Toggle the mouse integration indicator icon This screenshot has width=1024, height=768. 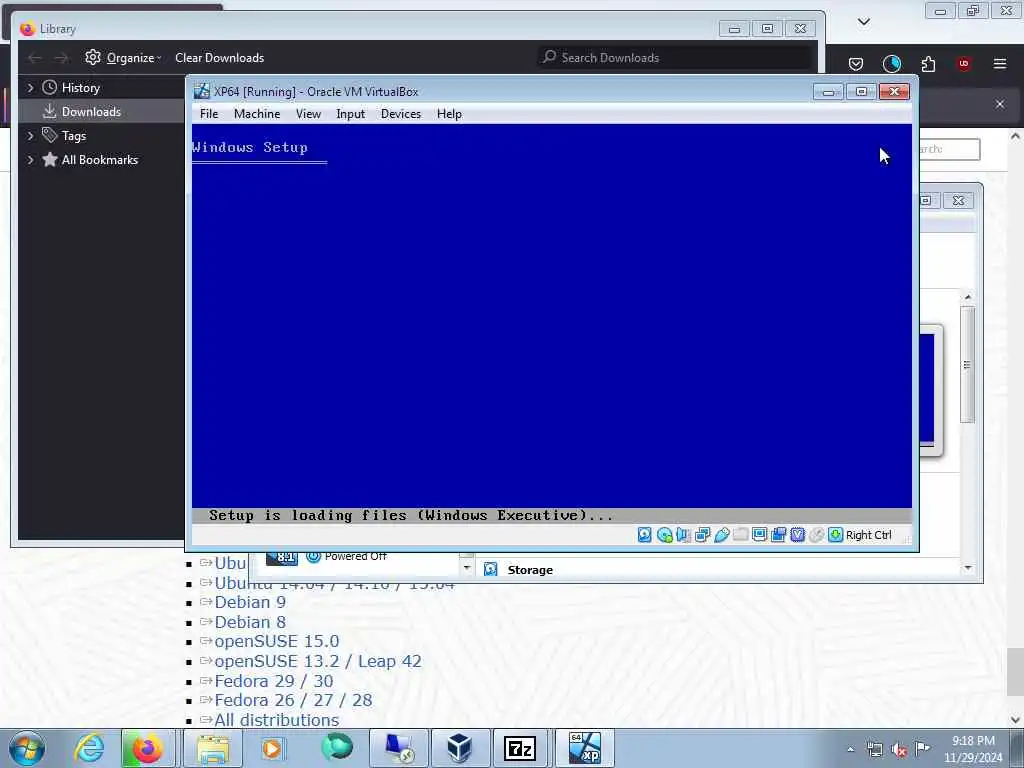[x=816, y=535]
